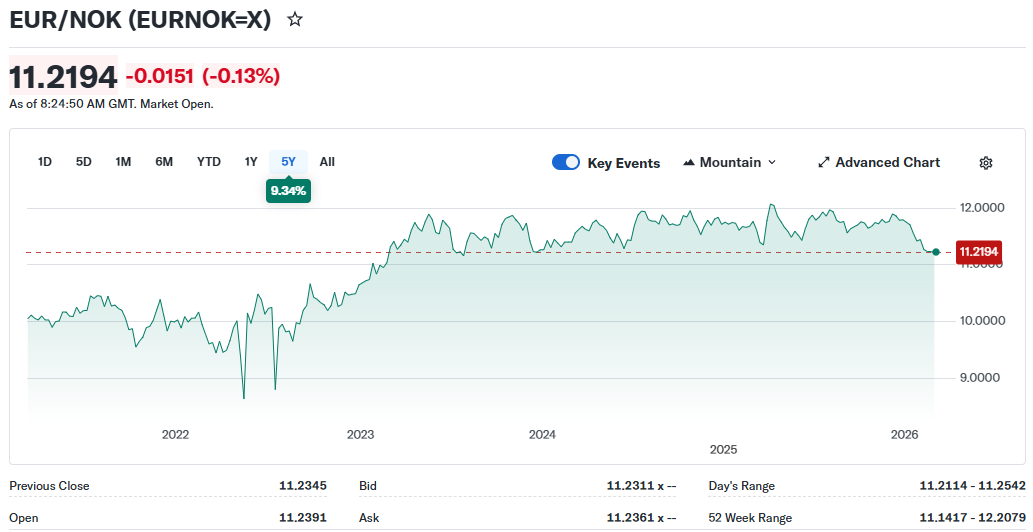Click the Advanced Chart expand arrows icon

(824, 163)
